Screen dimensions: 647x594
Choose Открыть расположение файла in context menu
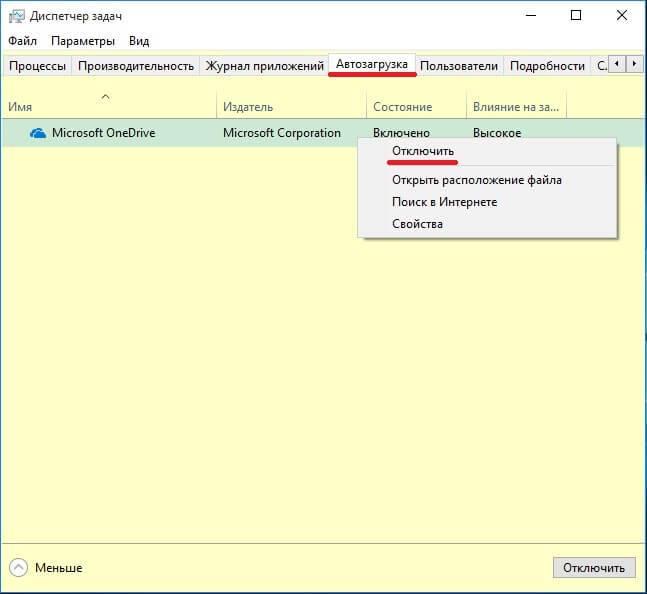487,180
